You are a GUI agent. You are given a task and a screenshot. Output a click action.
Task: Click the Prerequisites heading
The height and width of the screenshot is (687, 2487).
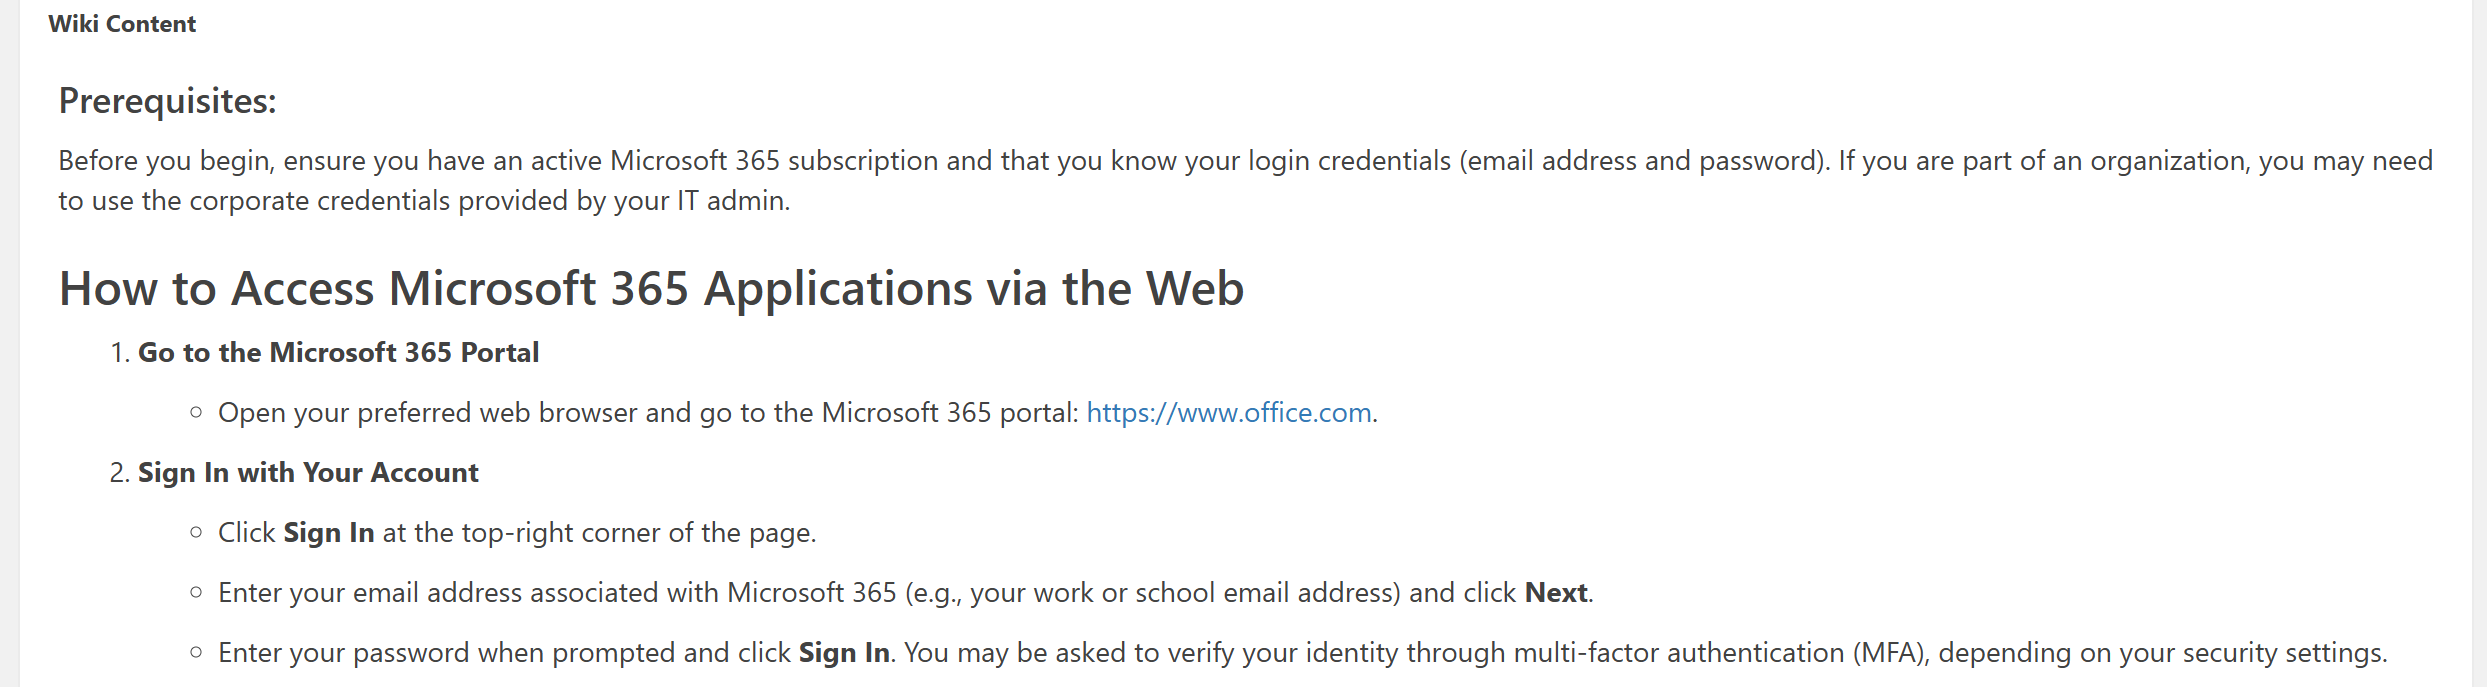(167, 101)
